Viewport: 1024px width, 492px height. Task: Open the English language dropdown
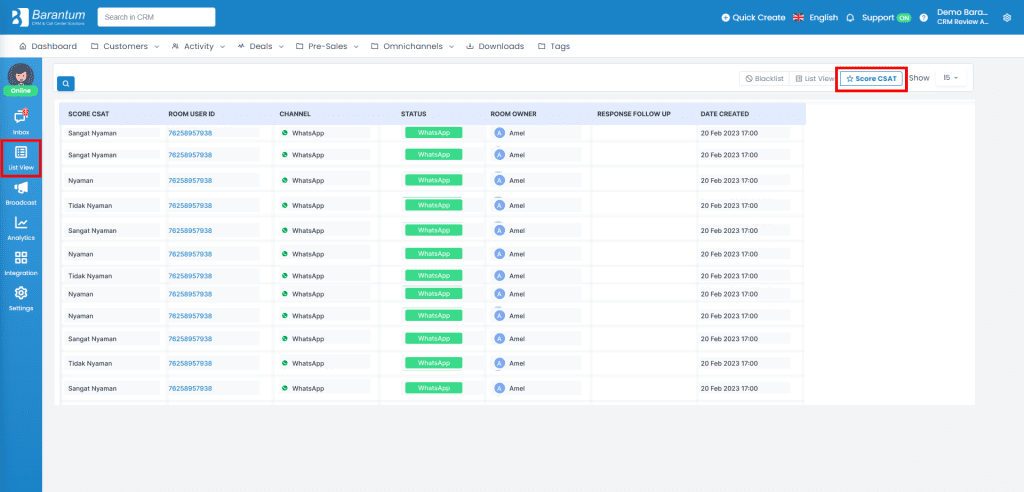815,18
